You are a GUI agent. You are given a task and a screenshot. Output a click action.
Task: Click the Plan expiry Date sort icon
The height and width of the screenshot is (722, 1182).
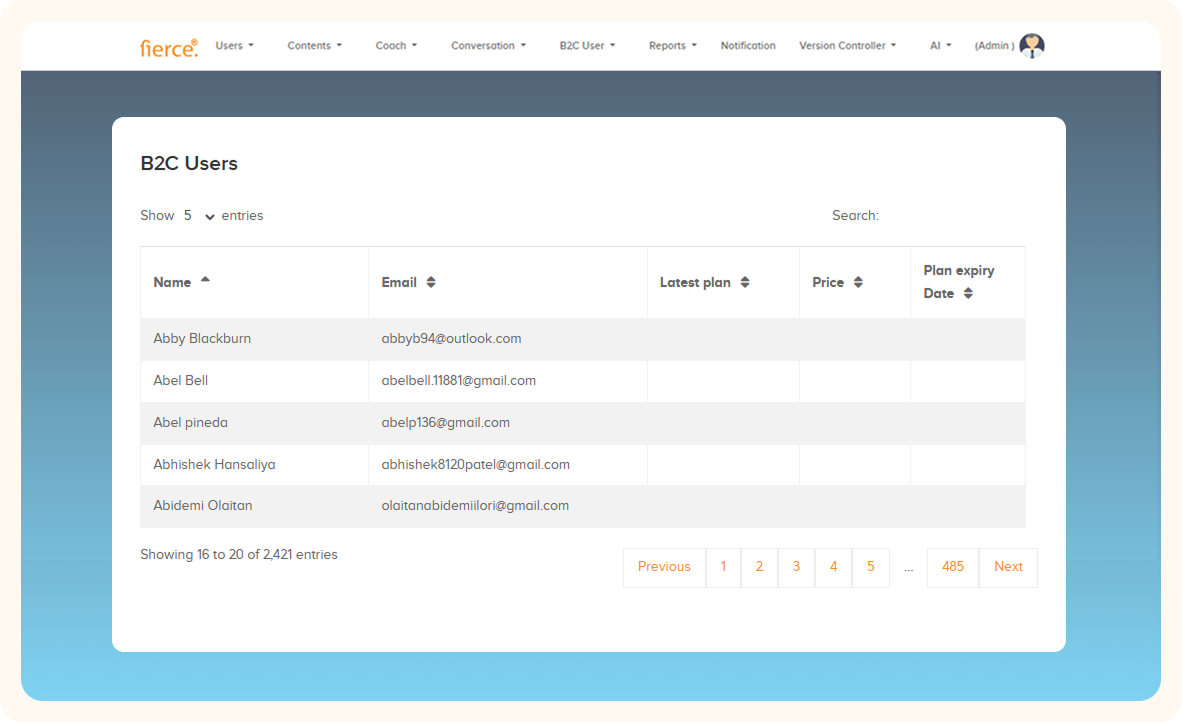coord(968,293)
